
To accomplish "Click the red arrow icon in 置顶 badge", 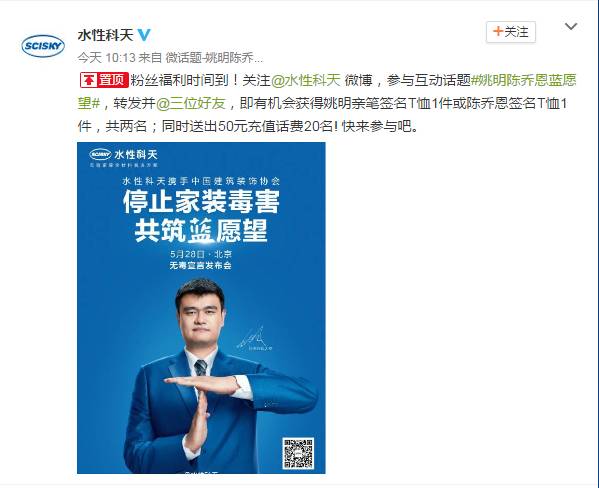I will click(x=89, y=80).
